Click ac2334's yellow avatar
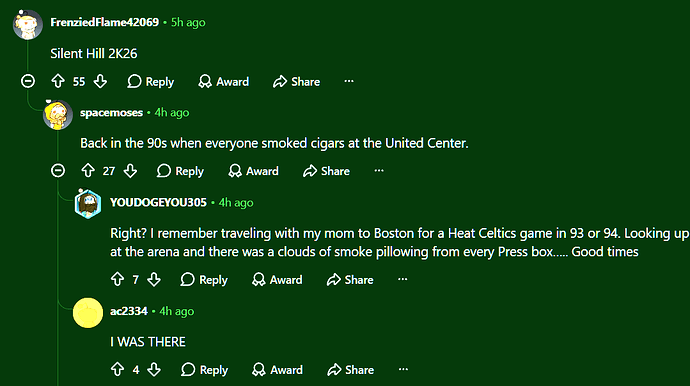The image size is (690, 386). click(88, 313)
